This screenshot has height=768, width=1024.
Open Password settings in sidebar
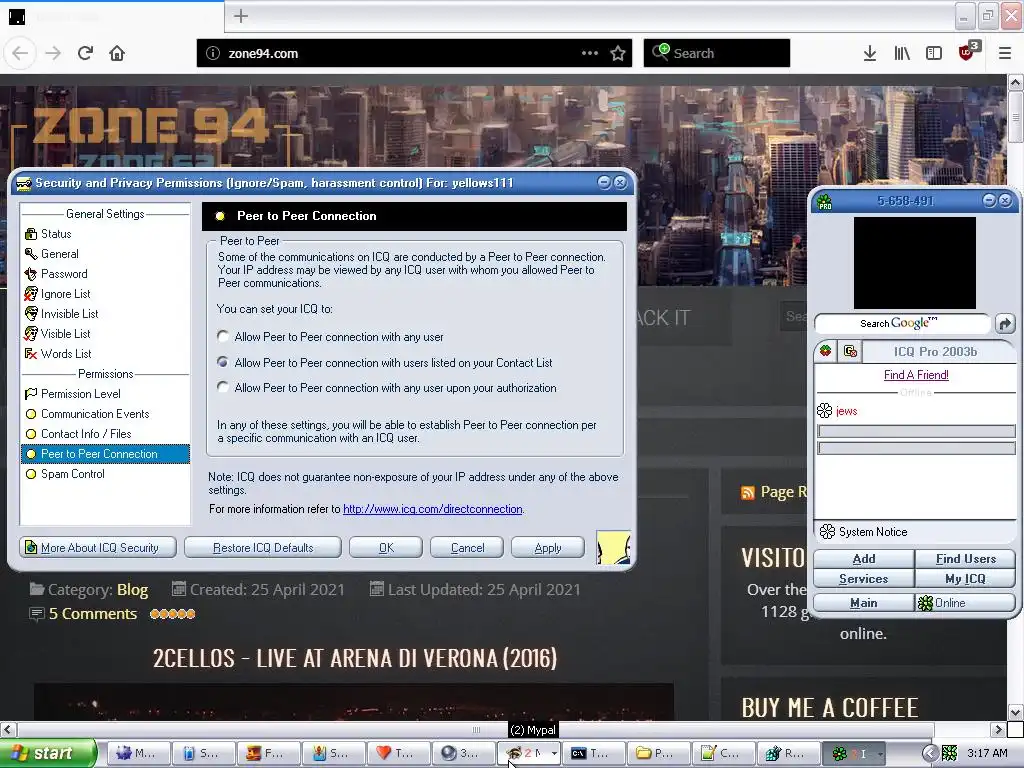tap(56, 274)
